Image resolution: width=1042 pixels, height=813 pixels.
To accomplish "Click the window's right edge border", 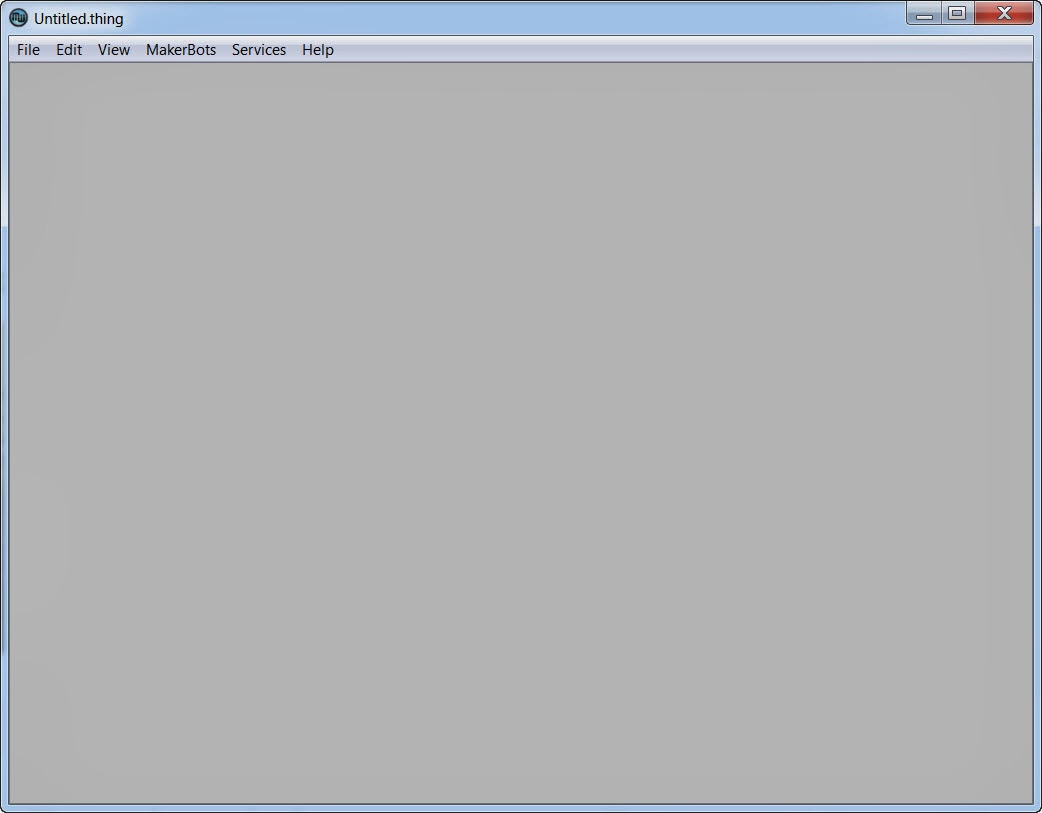I will pos(1037,430).
